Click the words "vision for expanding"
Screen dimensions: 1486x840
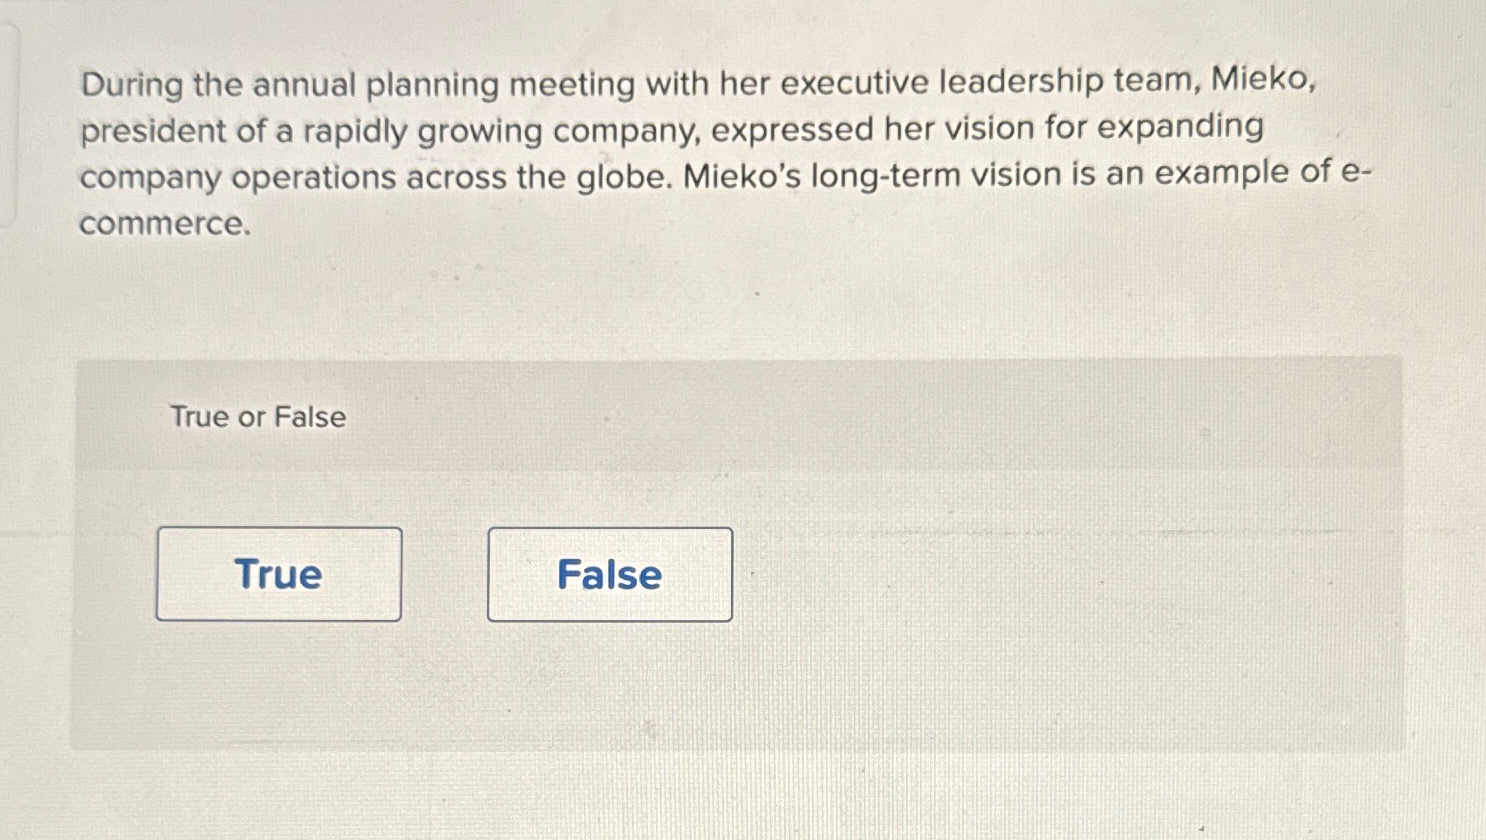coord(1105,128)
